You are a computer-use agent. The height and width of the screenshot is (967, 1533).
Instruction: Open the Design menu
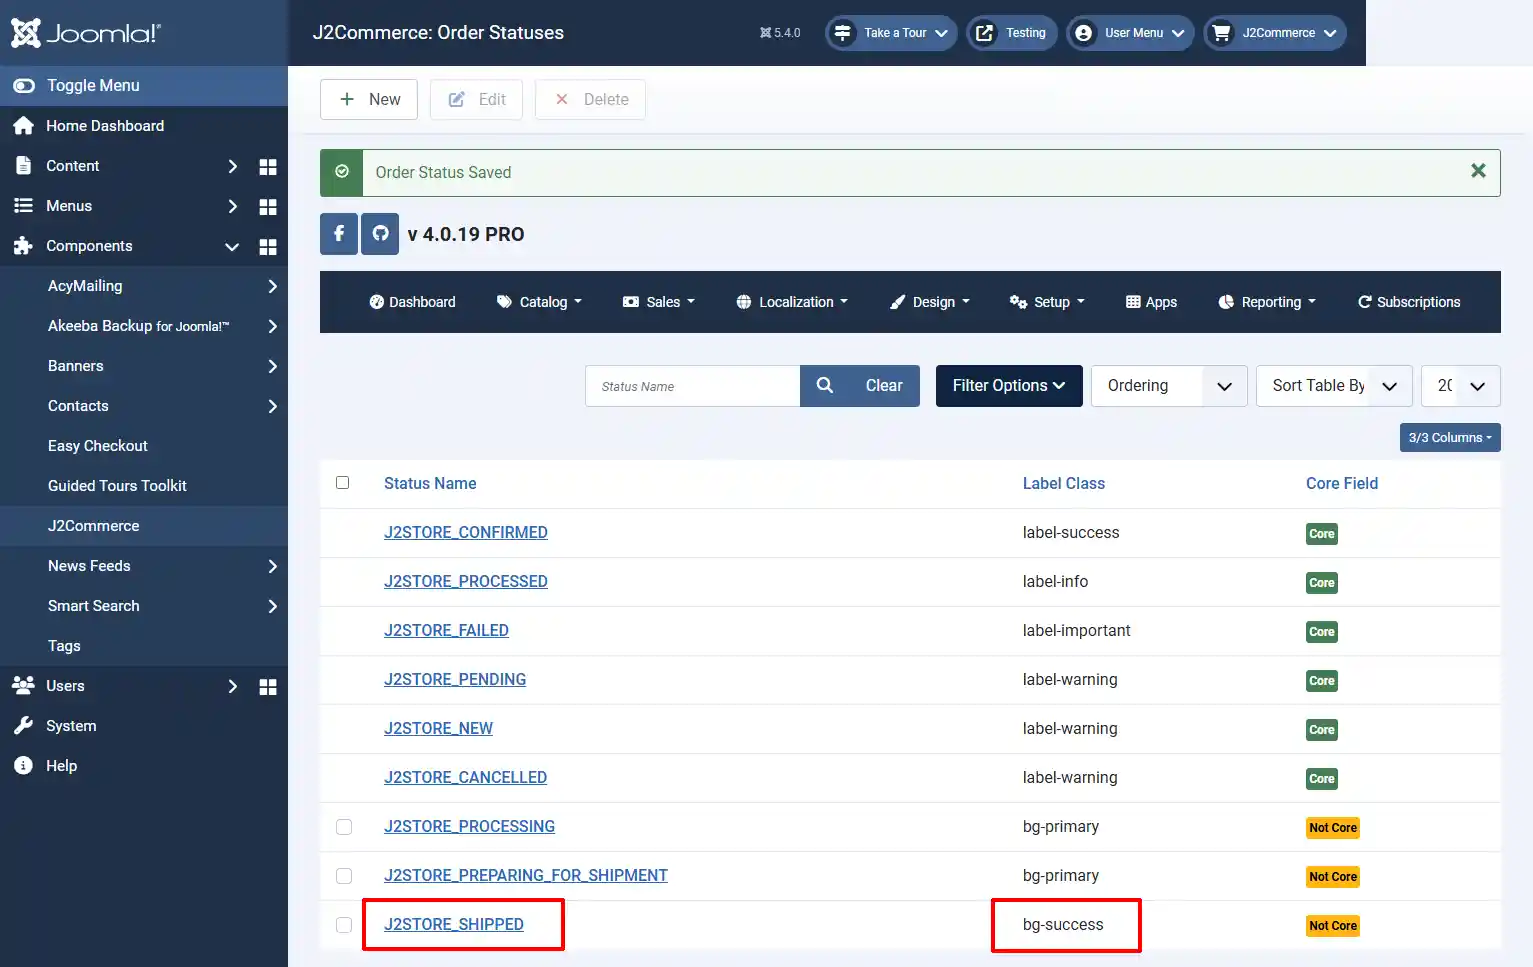[930, 302]
